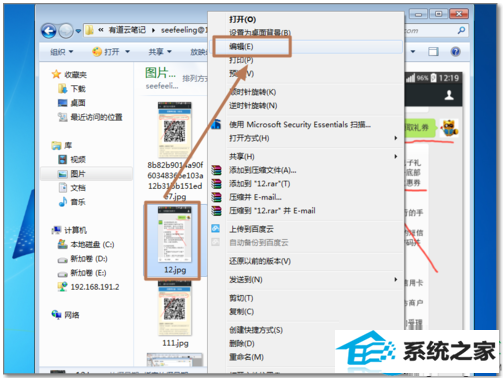The image size is (504, 378).
Task: Click the search magnifier icon
Action: click(x=461, y=30)
